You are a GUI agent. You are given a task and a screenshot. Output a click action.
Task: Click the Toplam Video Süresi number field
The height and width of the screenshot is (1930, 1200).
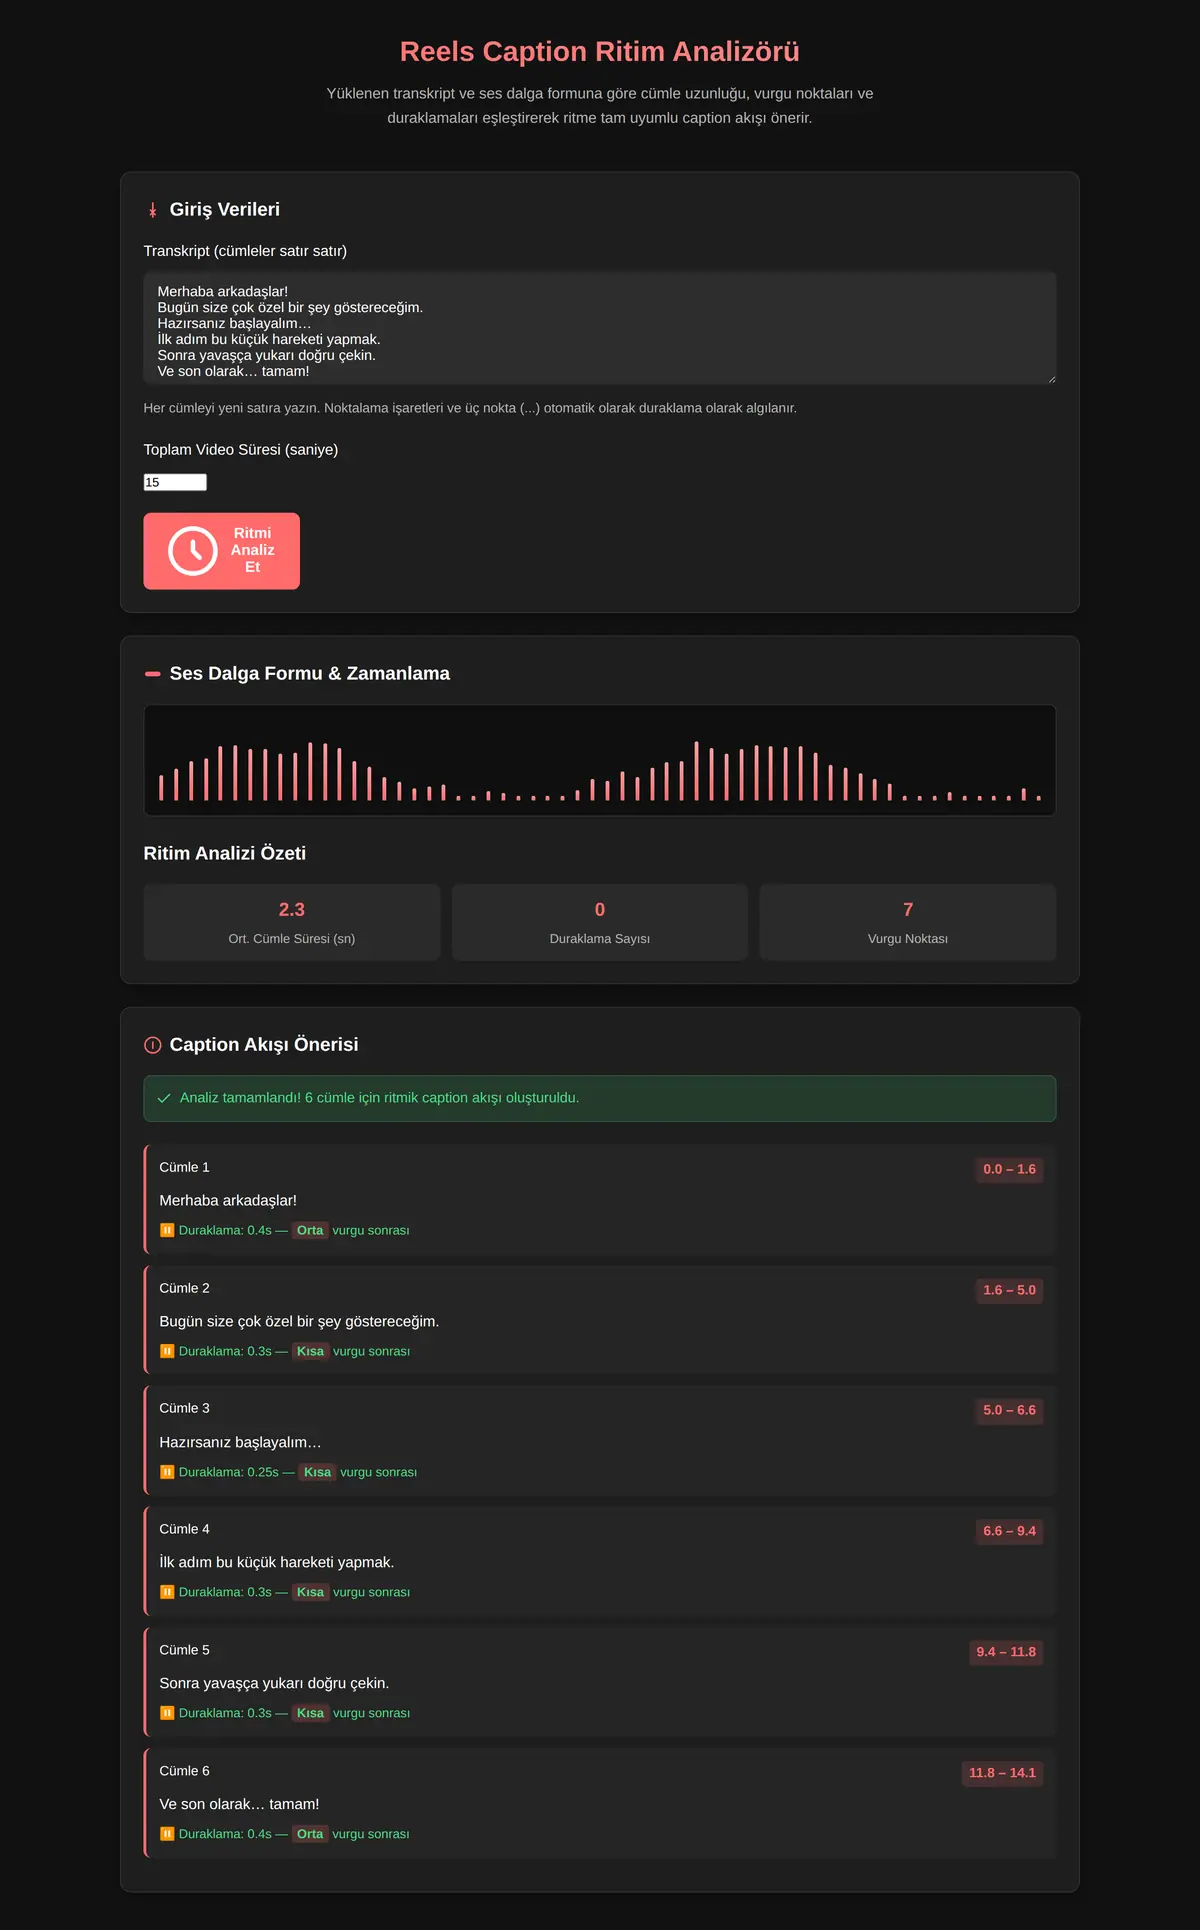tap(175, 482)
